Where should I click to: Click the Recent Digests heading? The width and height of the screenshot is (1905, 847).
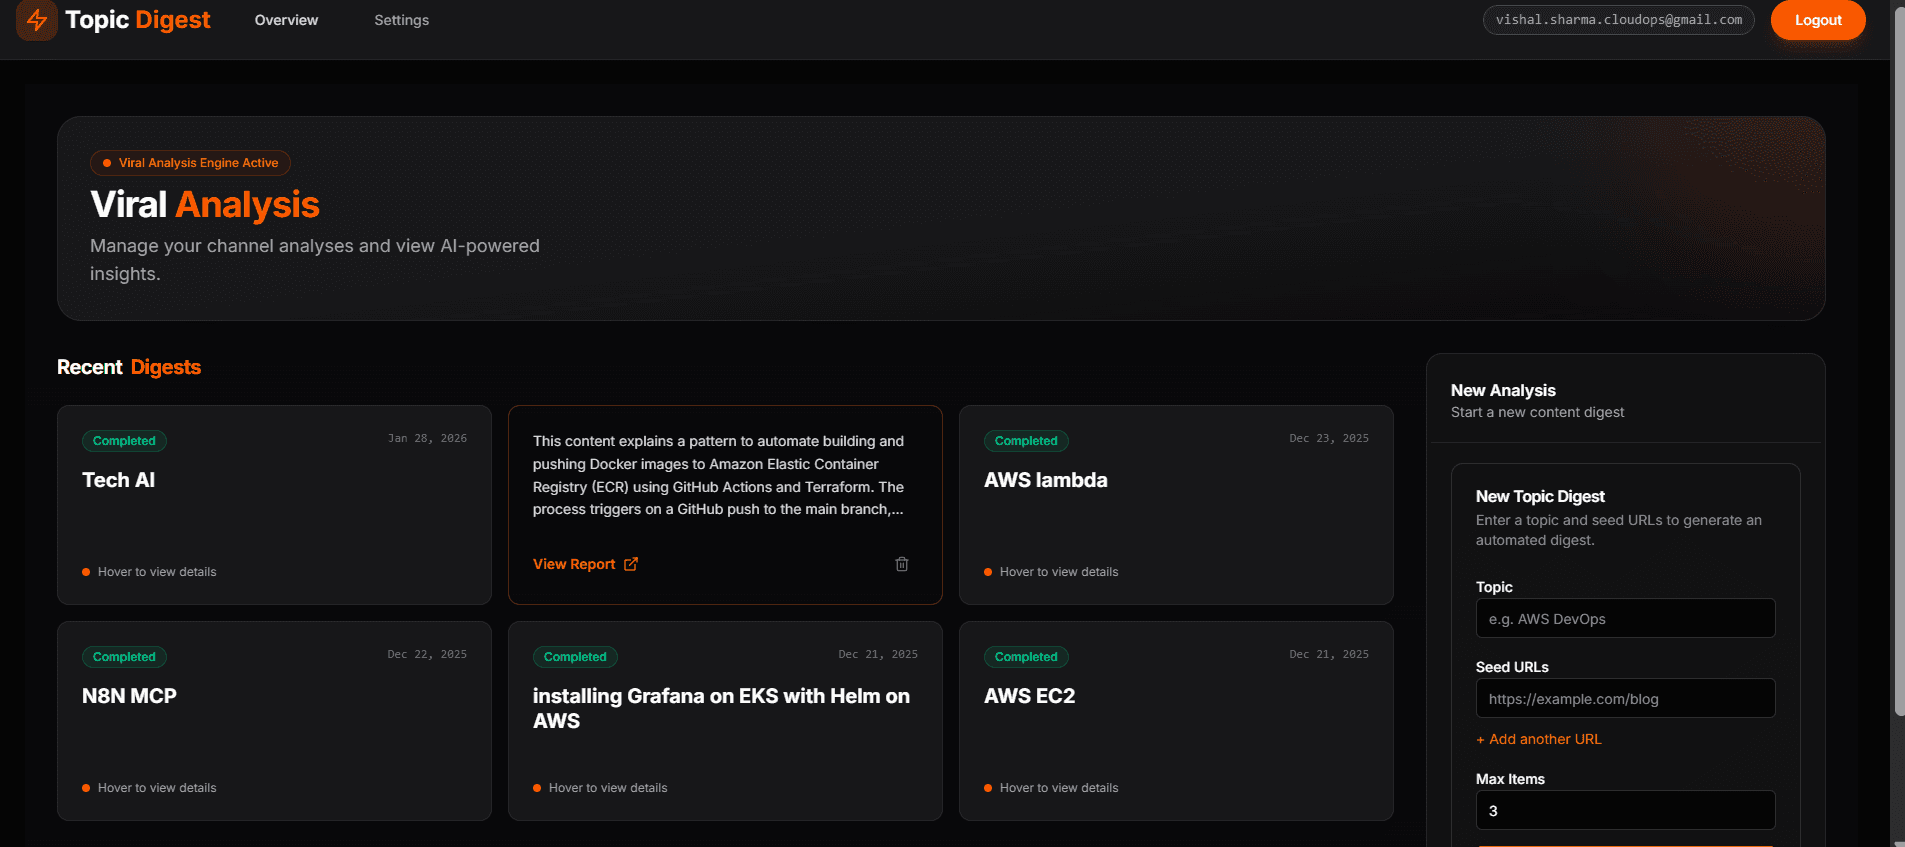point(129,367)
